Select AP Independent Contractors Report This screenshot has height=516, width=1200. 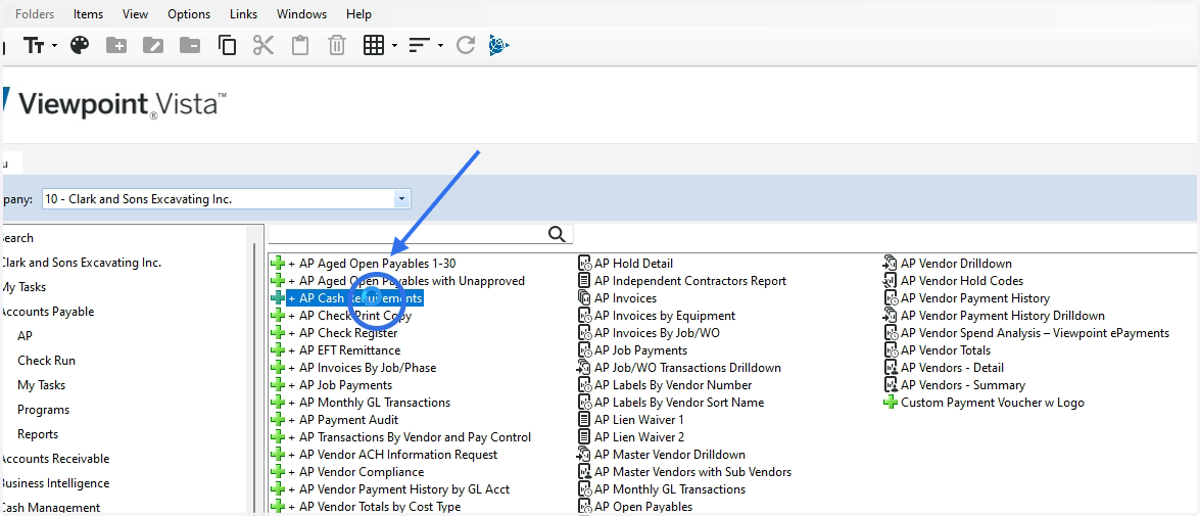pyautogui.click(x=690, y=281)
